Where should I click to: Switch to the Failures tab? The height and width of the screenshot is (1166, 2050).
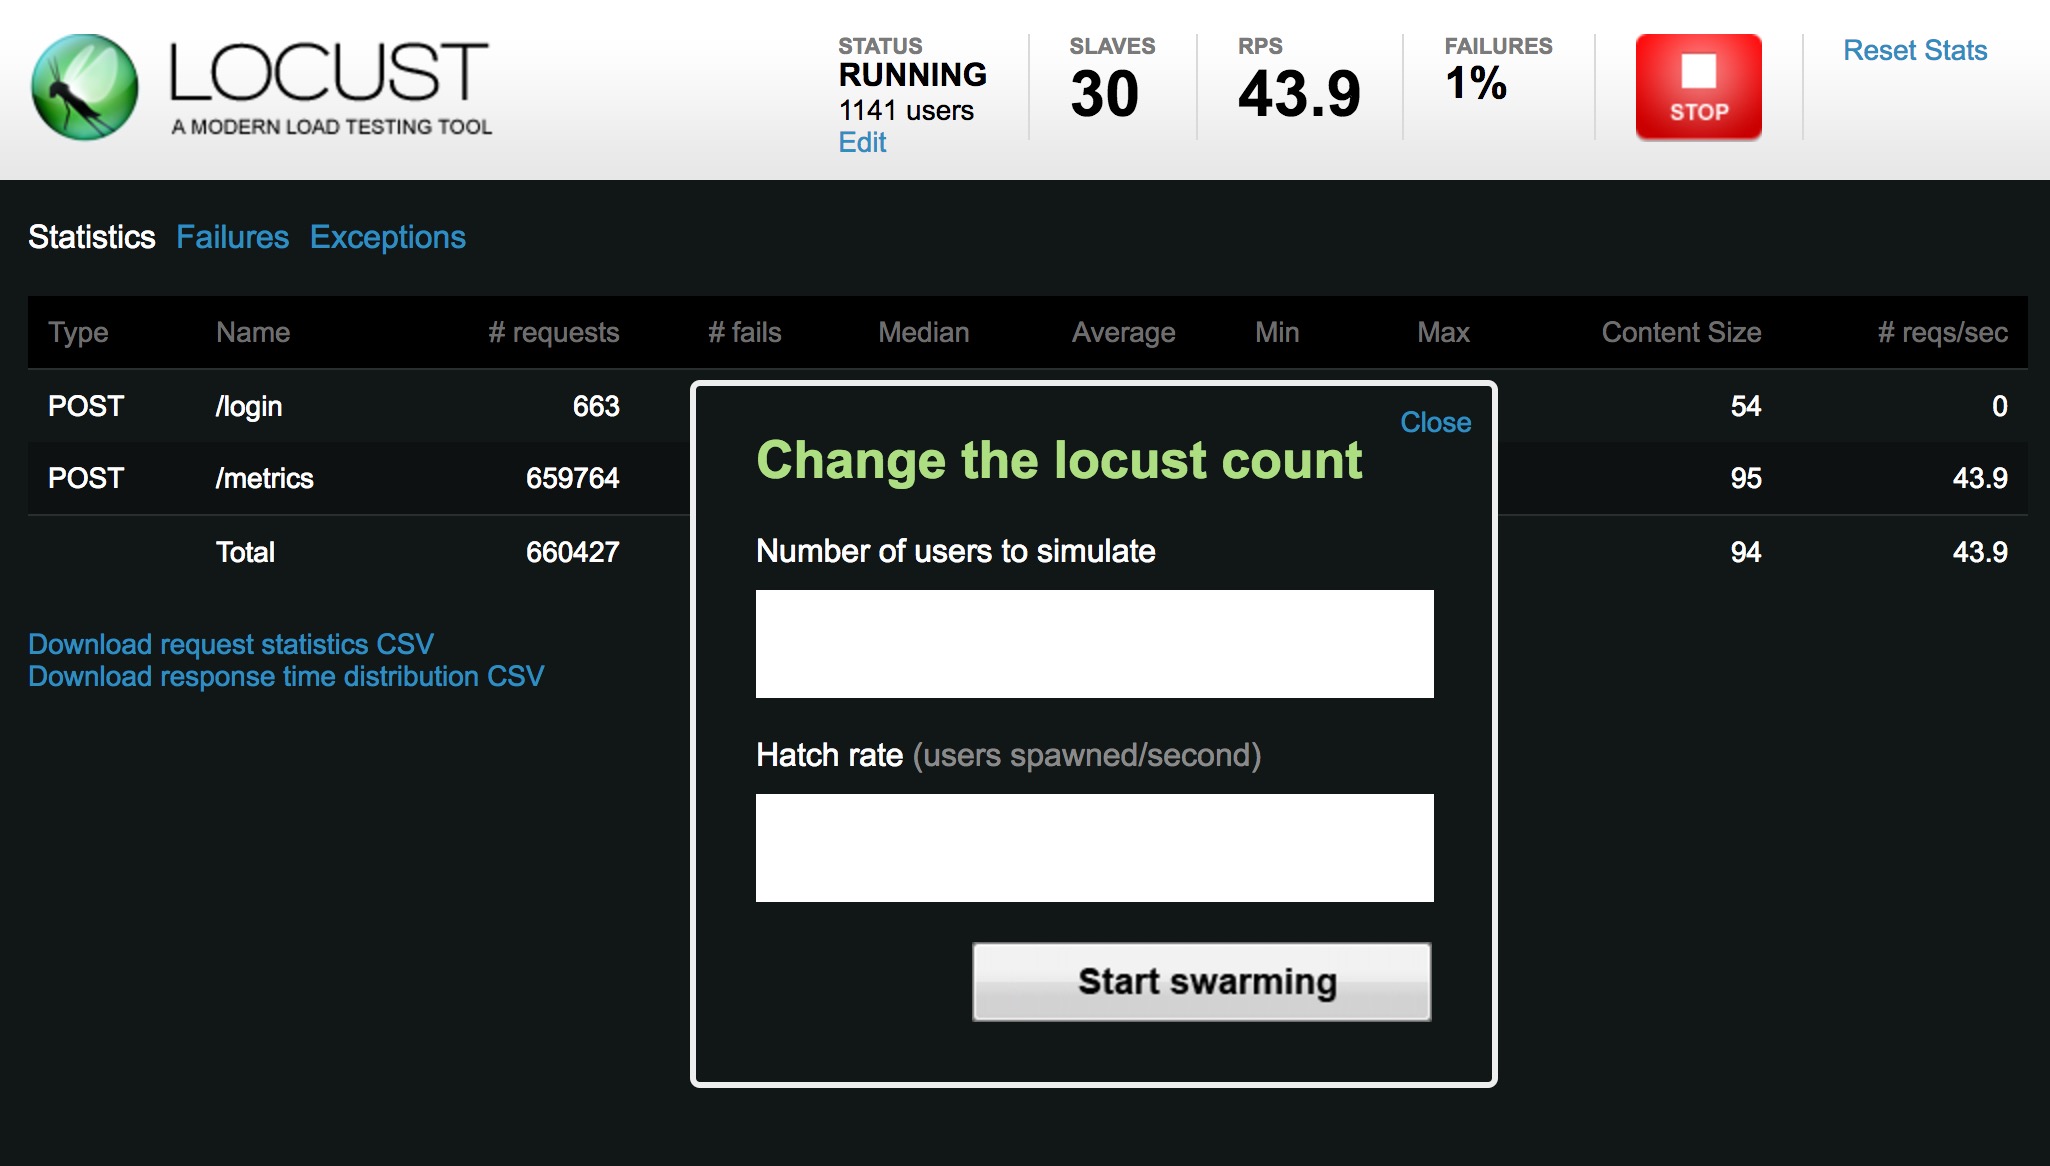click(x=231, y=235)
